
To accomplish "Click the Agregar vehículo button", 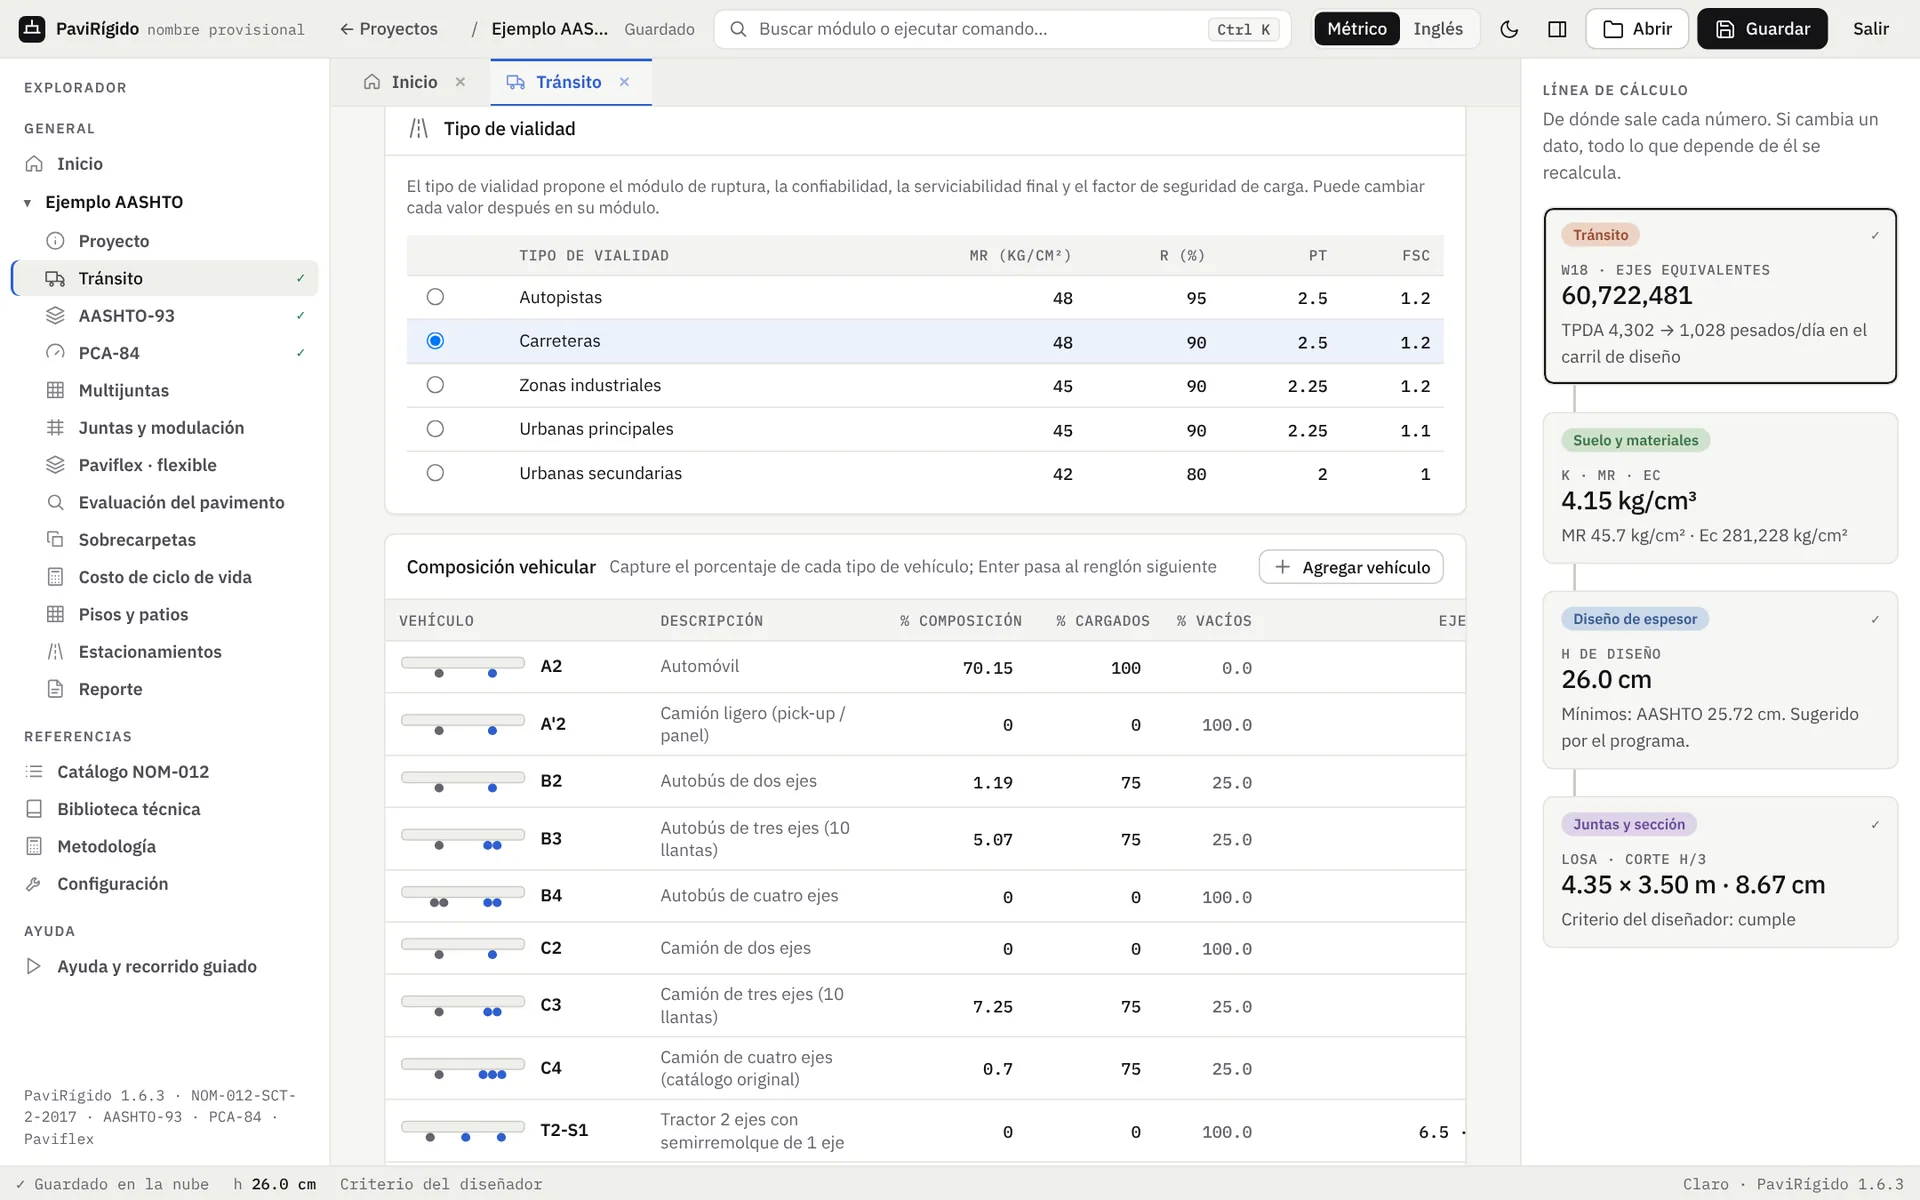I will (x=1351, y=567).
